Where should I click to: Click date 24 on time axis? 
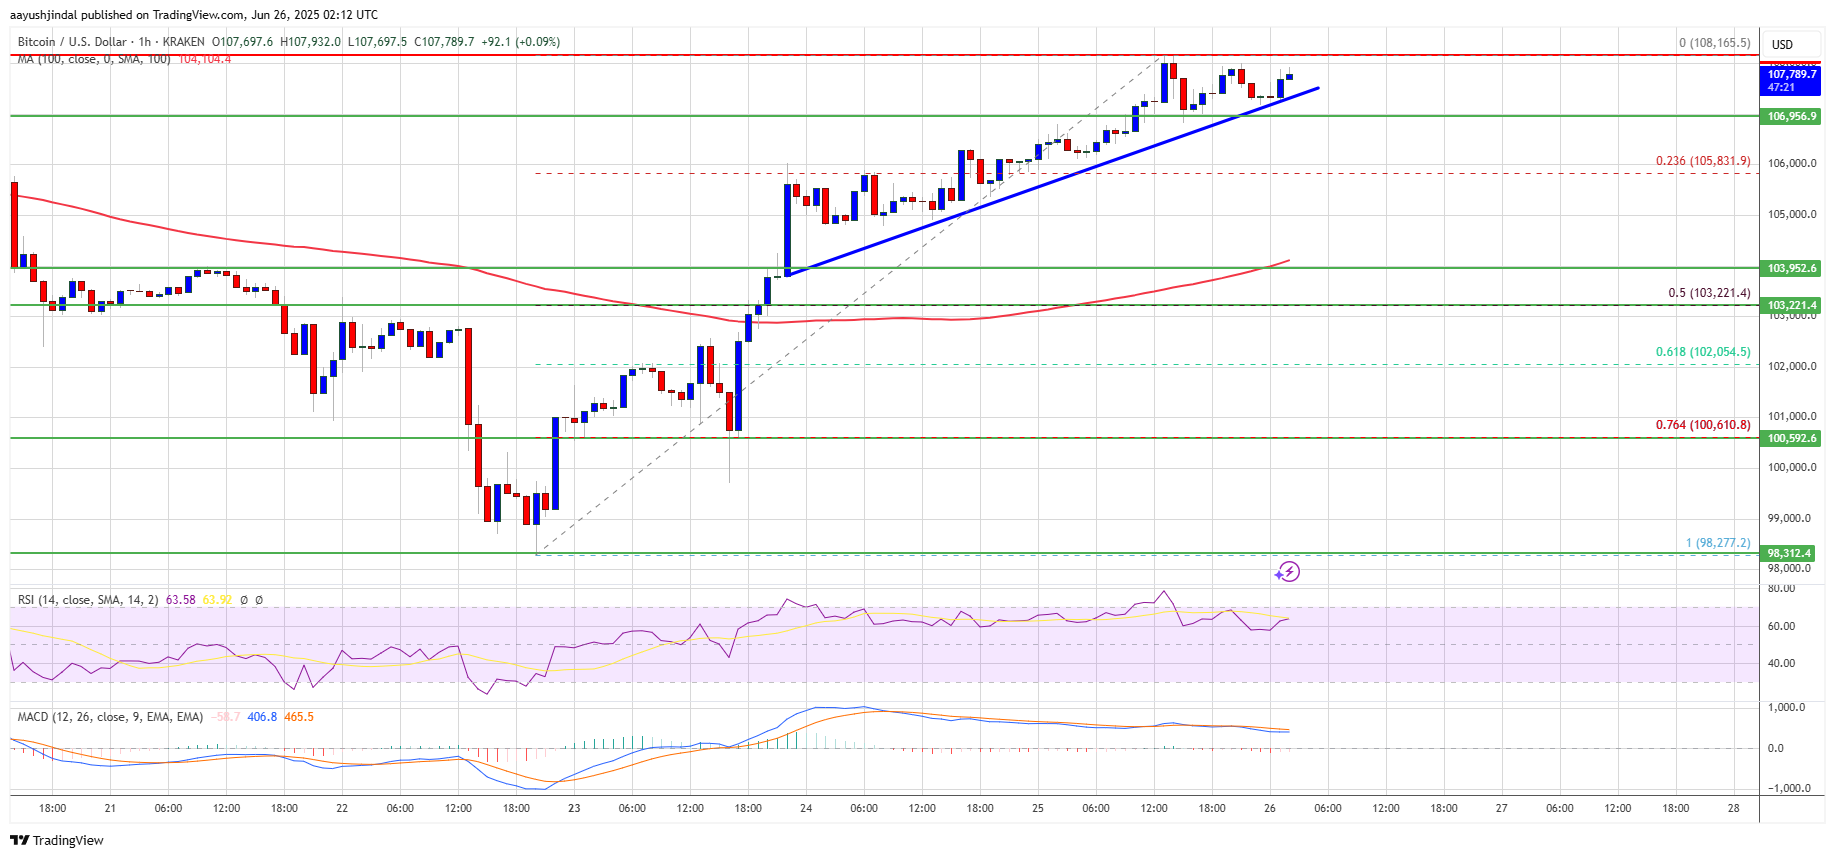[806, 808]
